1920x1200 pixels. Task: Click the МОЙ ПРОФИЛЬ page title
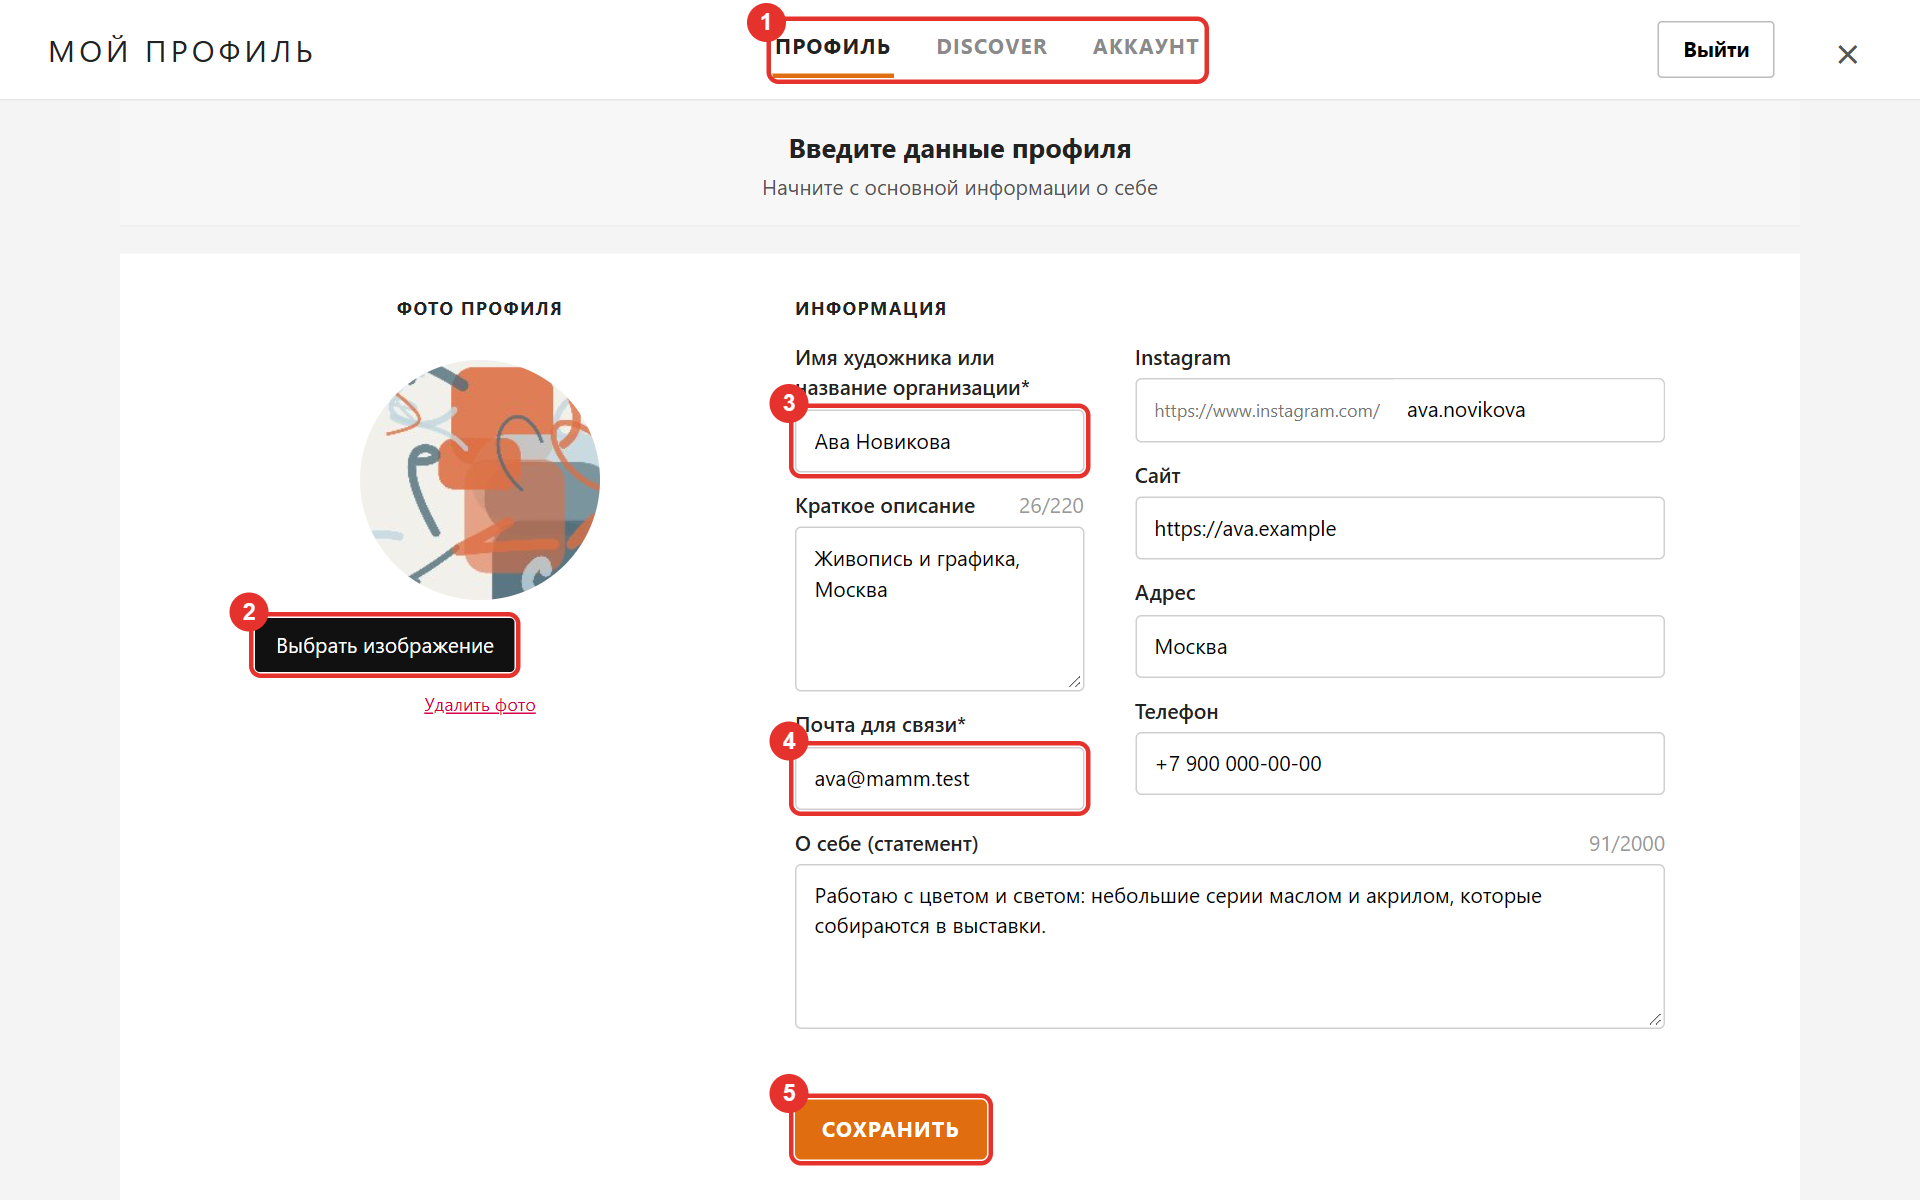(x=182, y=51)
